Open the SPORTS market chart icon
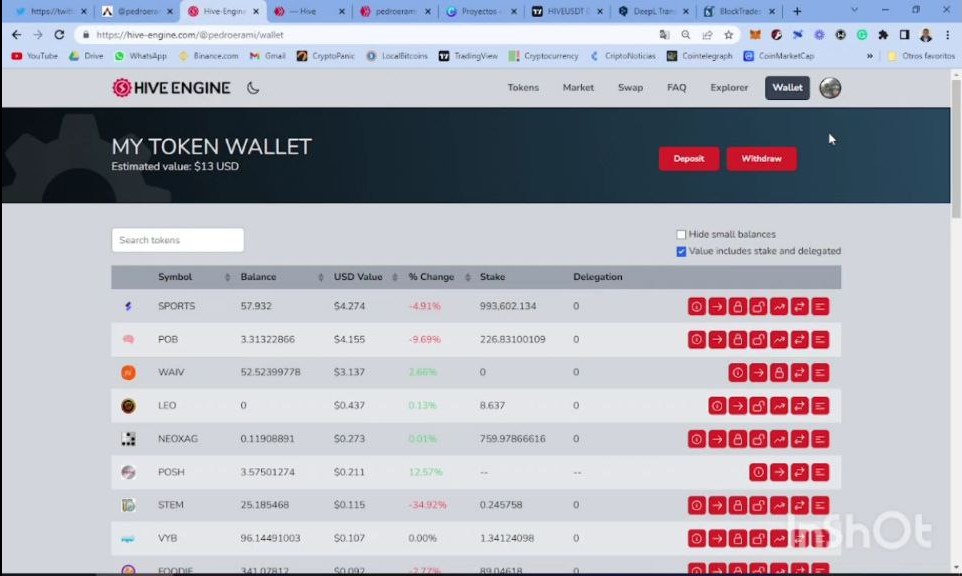The image size is (962, 576). 779,306
